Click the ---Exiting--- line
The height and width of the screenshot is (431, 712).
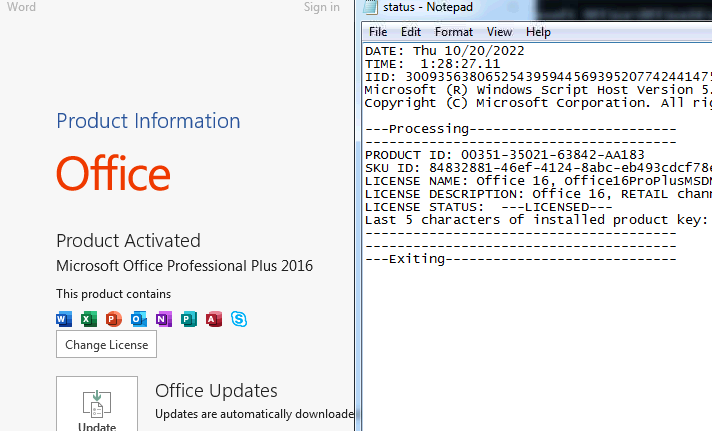[x=521, y=259]
